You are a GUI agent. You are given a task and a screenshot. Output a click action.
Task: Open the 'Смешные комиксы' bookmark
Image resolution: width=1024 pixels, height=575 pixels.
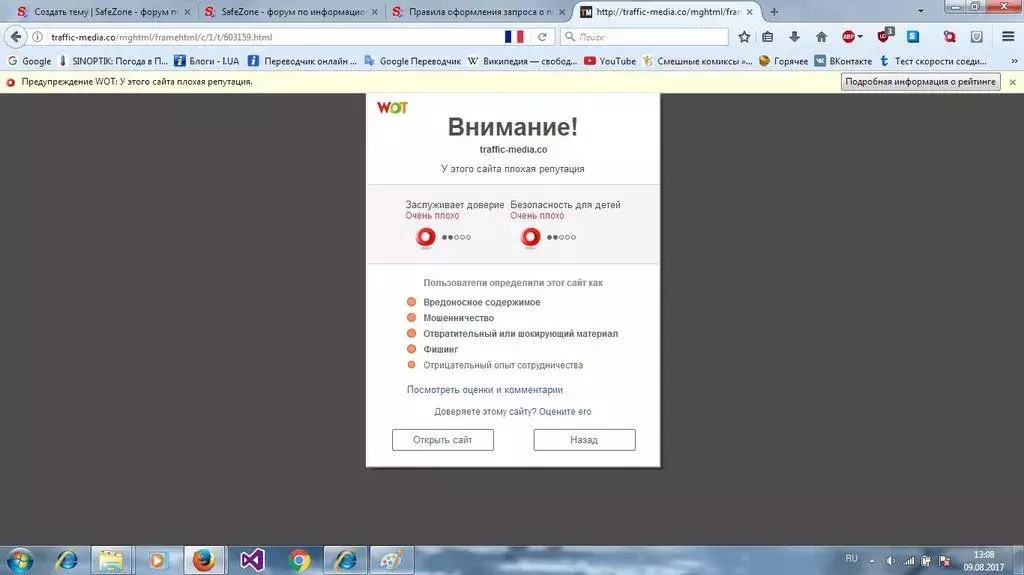[697, 61]
